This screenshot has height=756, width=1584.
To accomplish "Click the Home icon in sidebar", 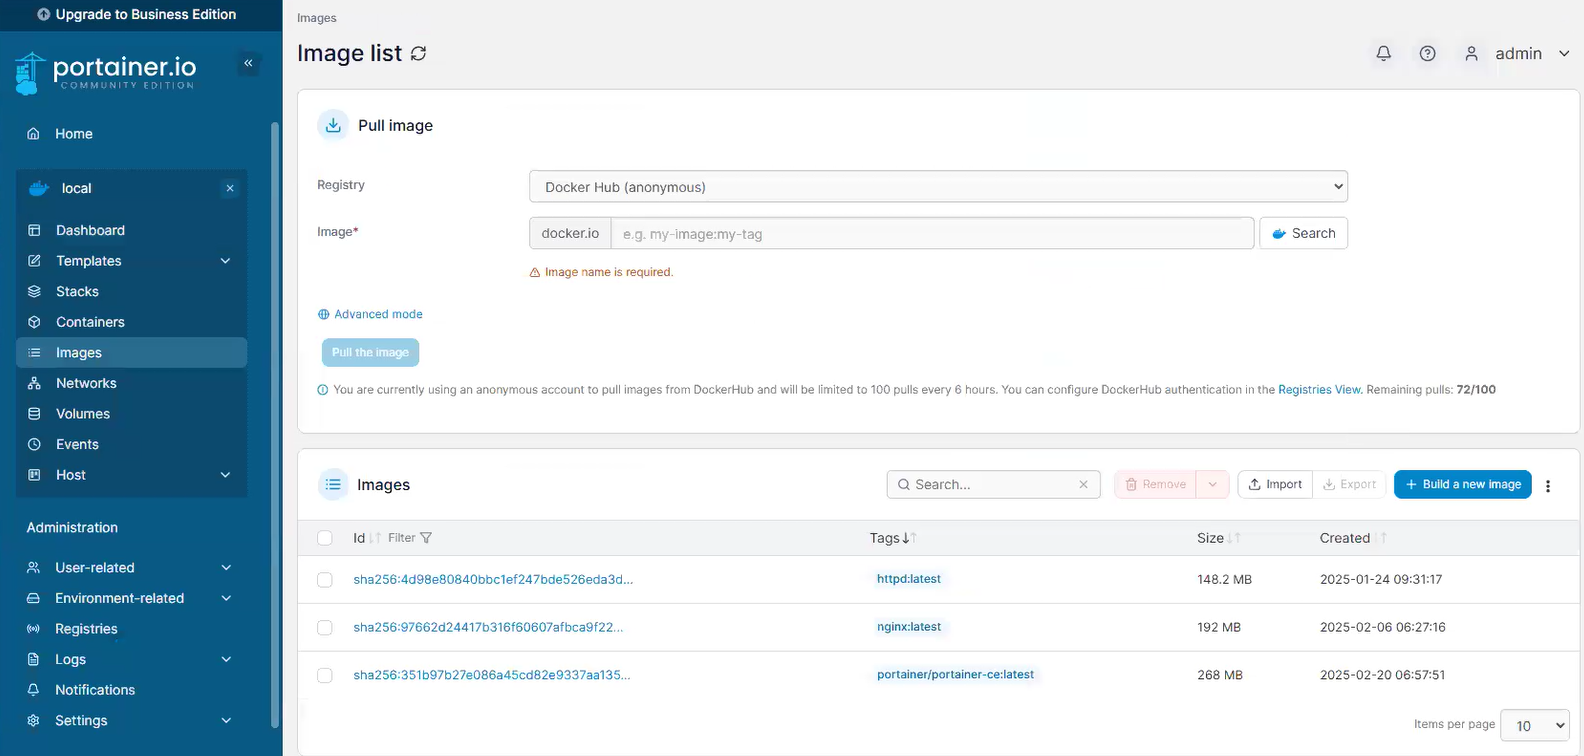I will 34,134.
